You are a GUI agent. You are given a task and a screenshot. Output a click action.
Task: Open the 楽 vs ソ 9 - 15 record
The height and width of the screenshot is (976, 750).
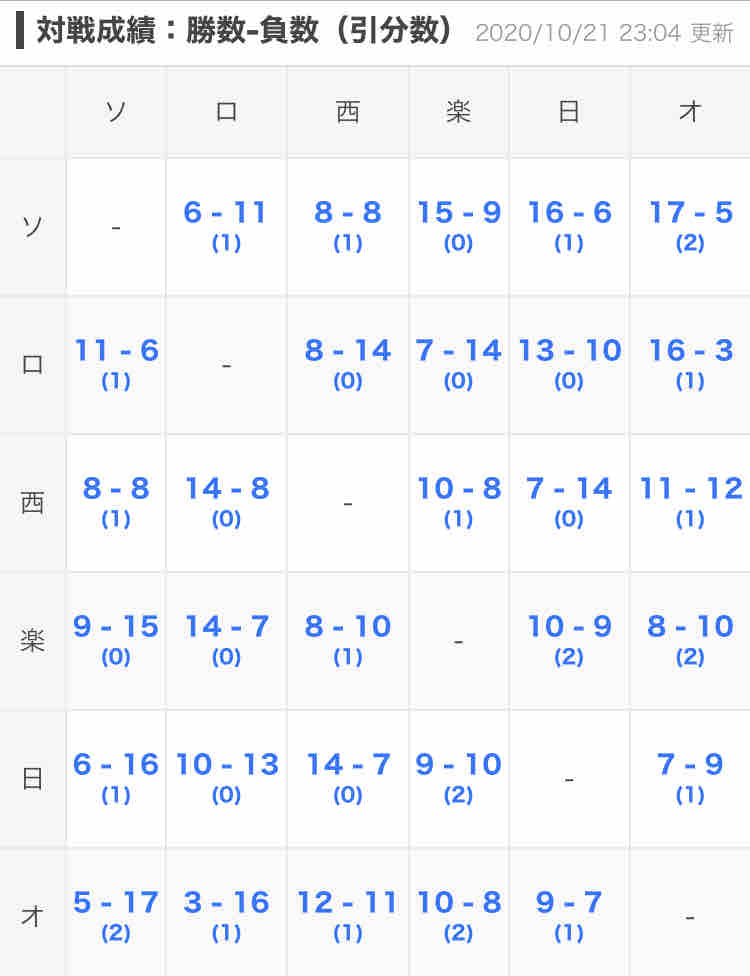pos(116,627)
